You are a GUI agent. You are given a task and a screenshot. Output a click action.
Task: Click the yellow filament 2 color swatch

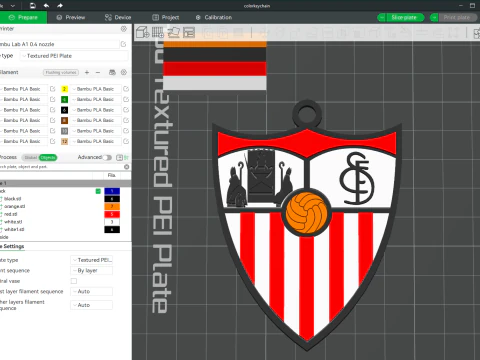(64, 89)
